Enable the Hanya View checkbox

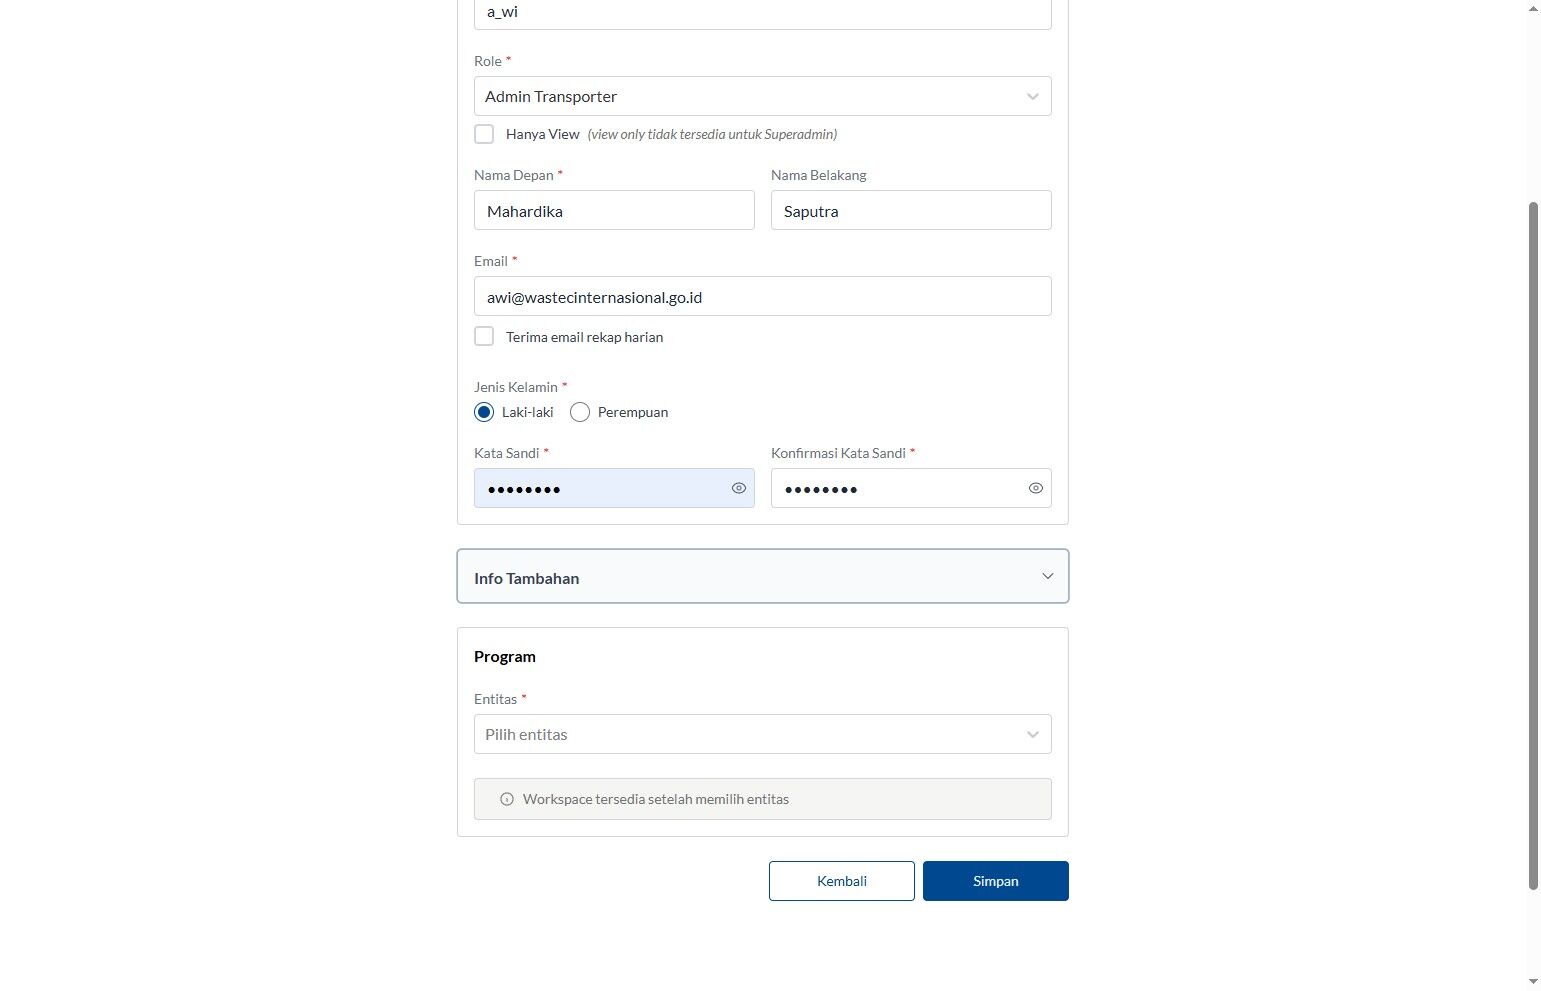click(x=484, y=134)
